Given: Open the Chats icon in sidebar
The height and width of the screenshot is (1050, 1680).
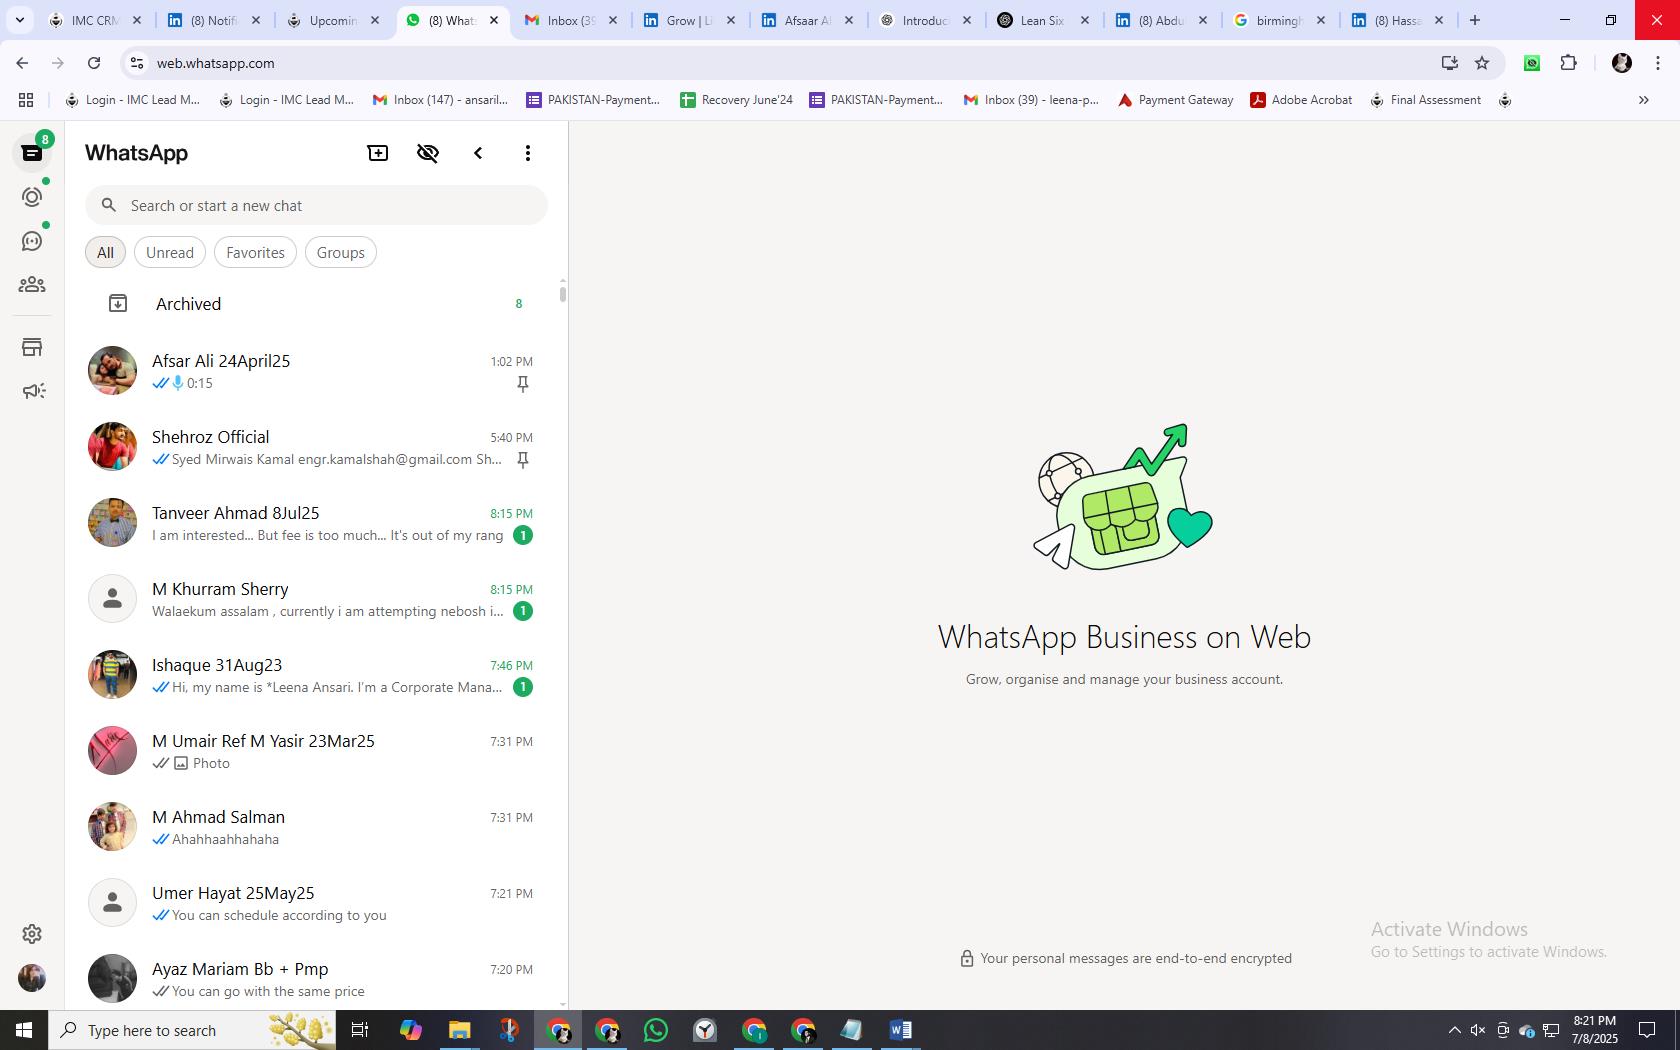Looking at the screenshot, I should (32, 153).
